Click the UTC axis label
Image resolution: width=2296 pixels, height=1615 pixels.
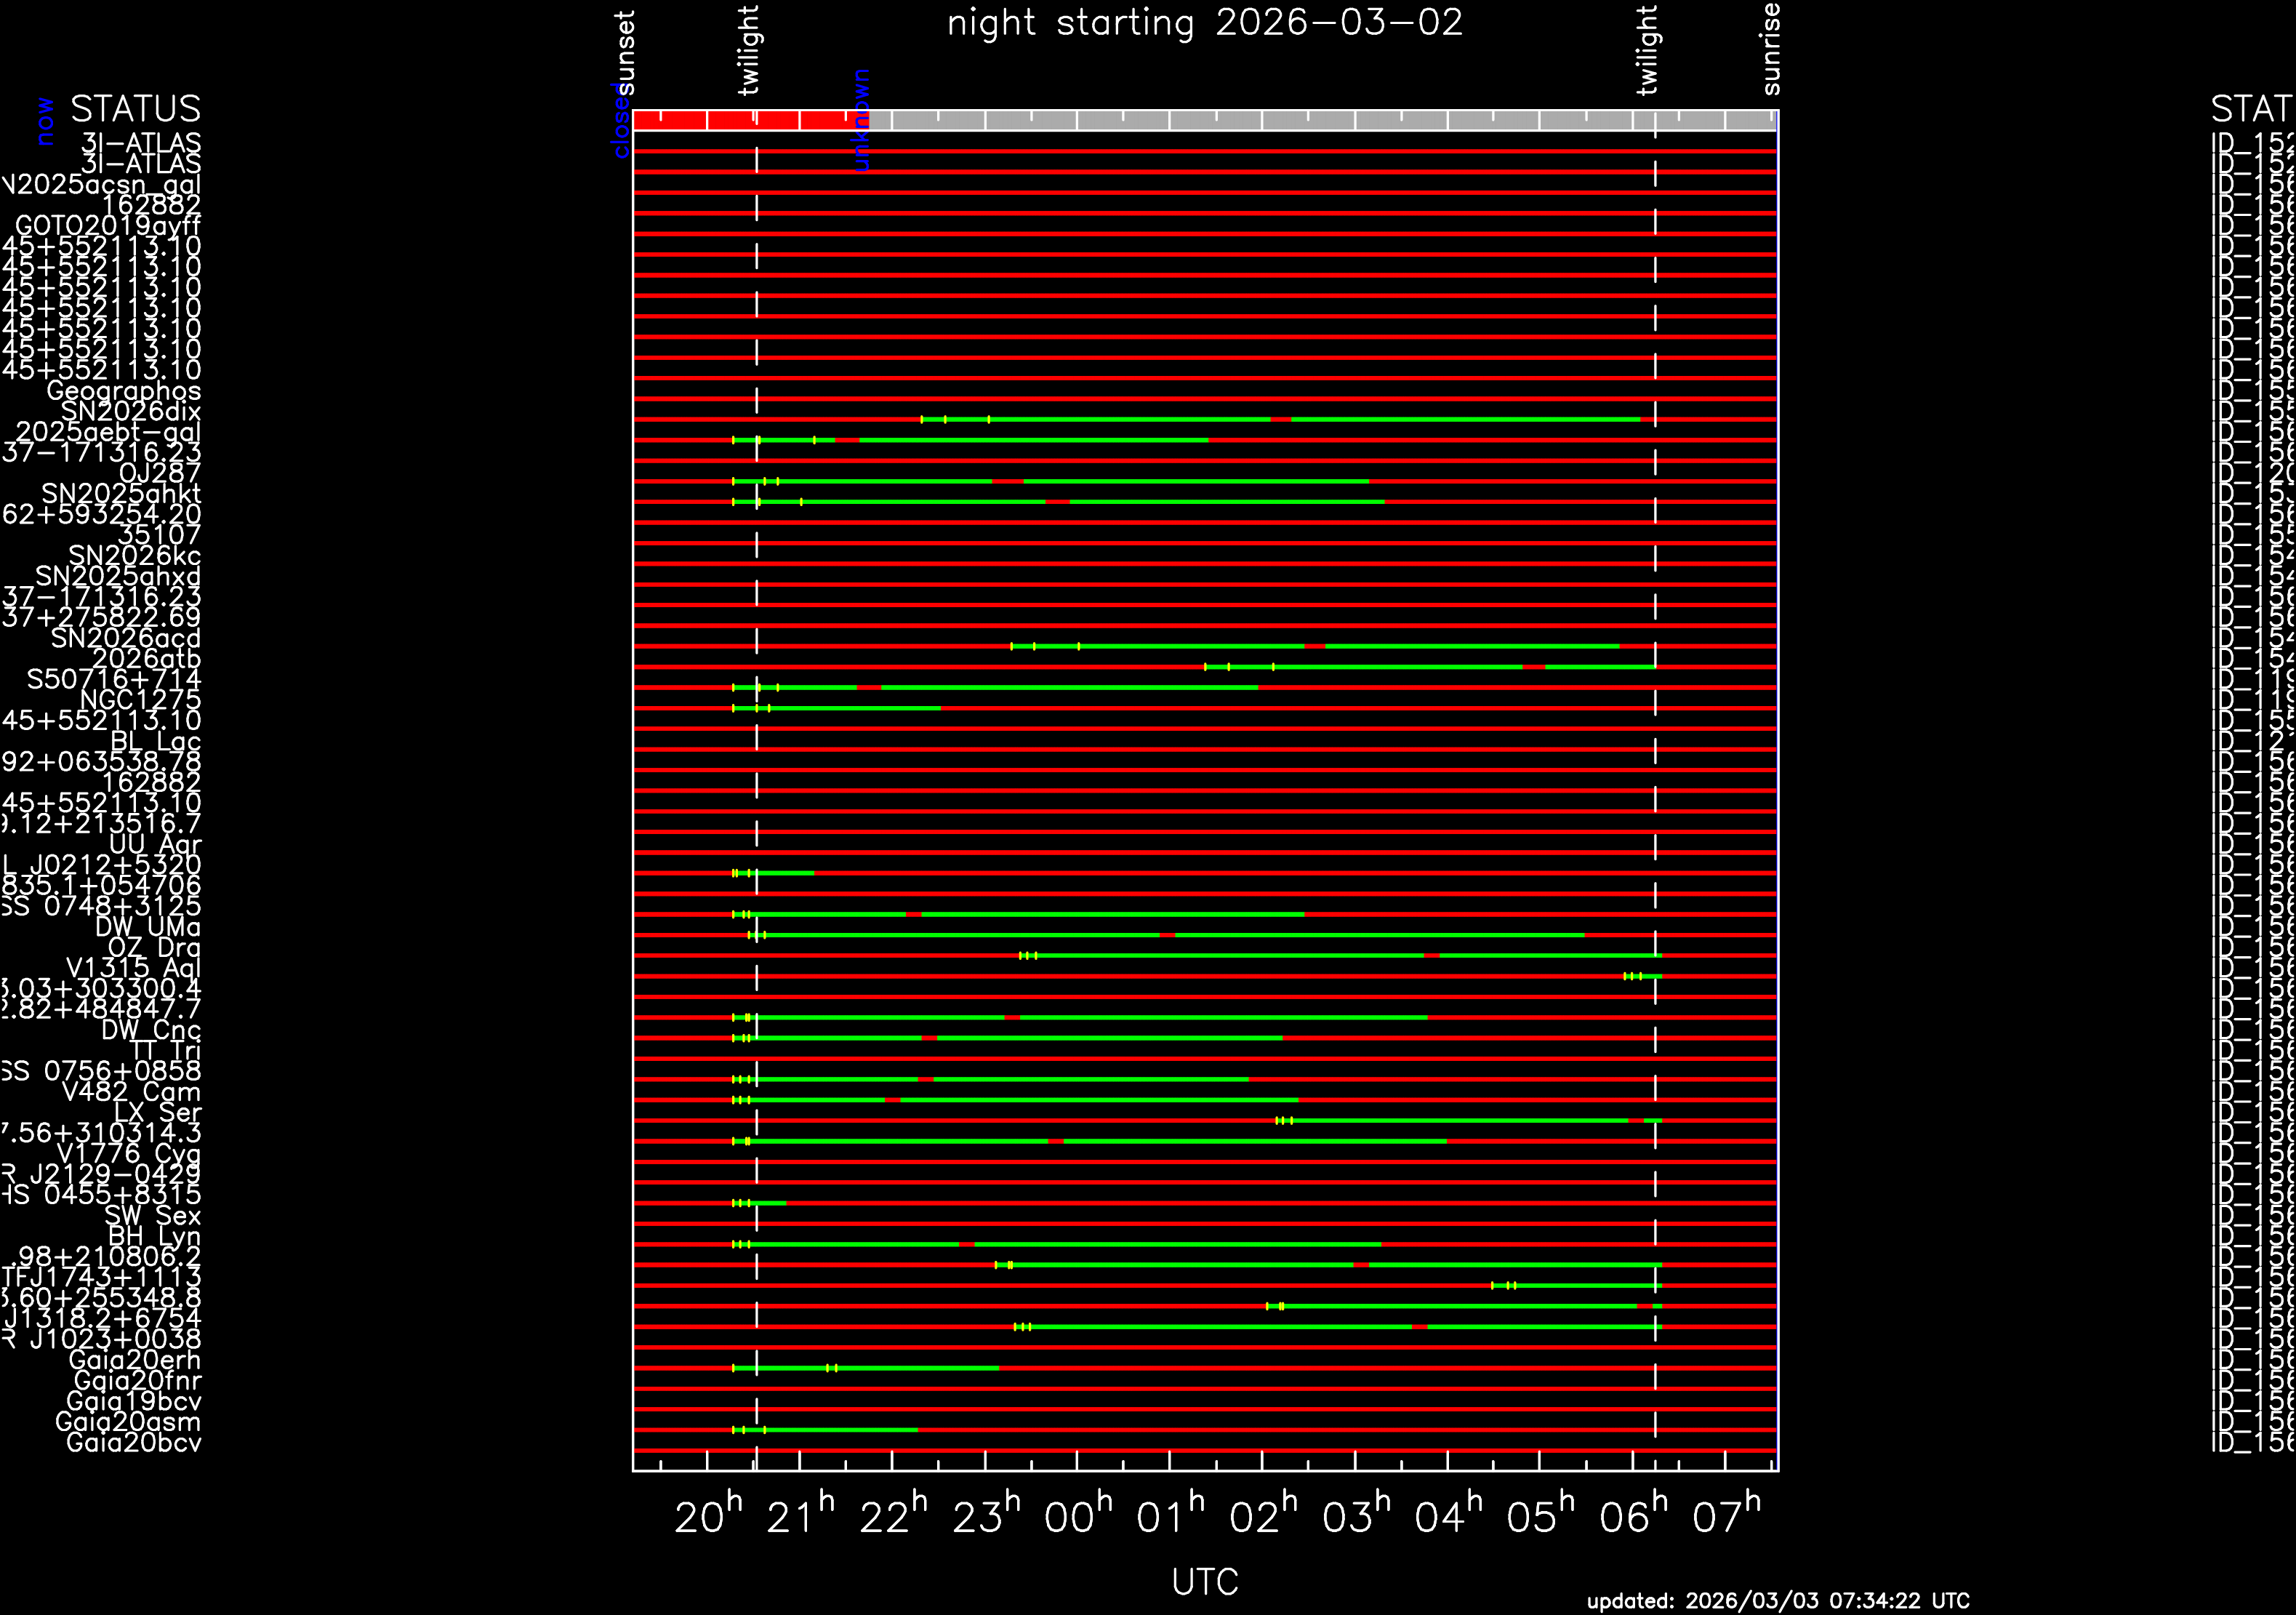[x=1204, y=1582]
